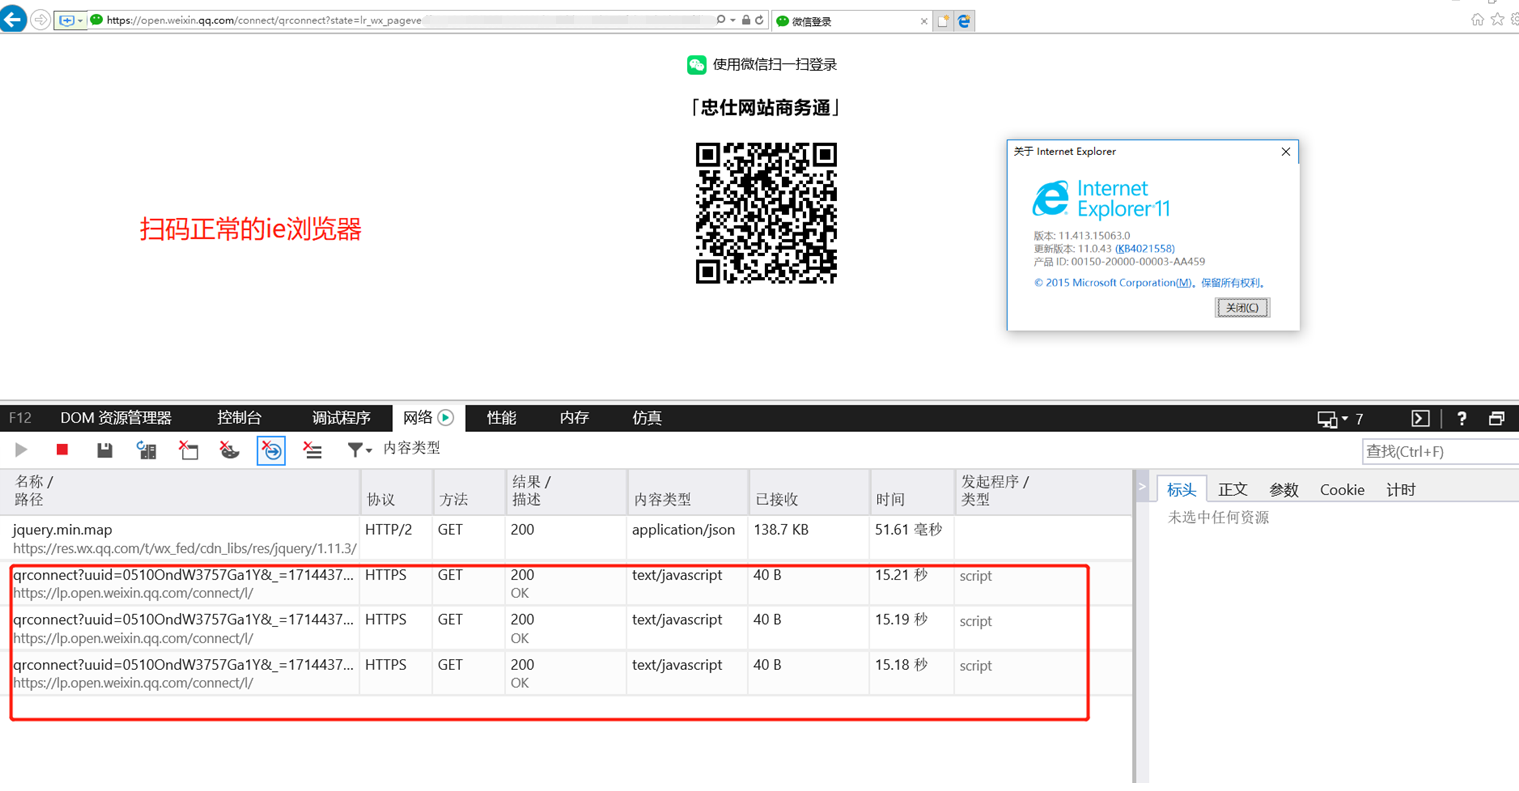Open a new tab button
This screenshot has width=1519, height=791.
tap(943, 21)
